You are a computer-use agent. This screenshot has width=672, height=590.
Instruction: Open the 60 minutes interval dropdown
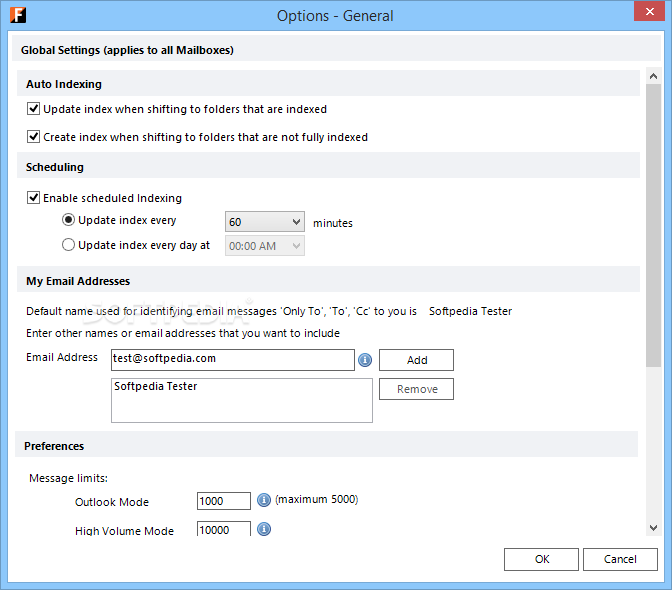(x=265, y=222)
